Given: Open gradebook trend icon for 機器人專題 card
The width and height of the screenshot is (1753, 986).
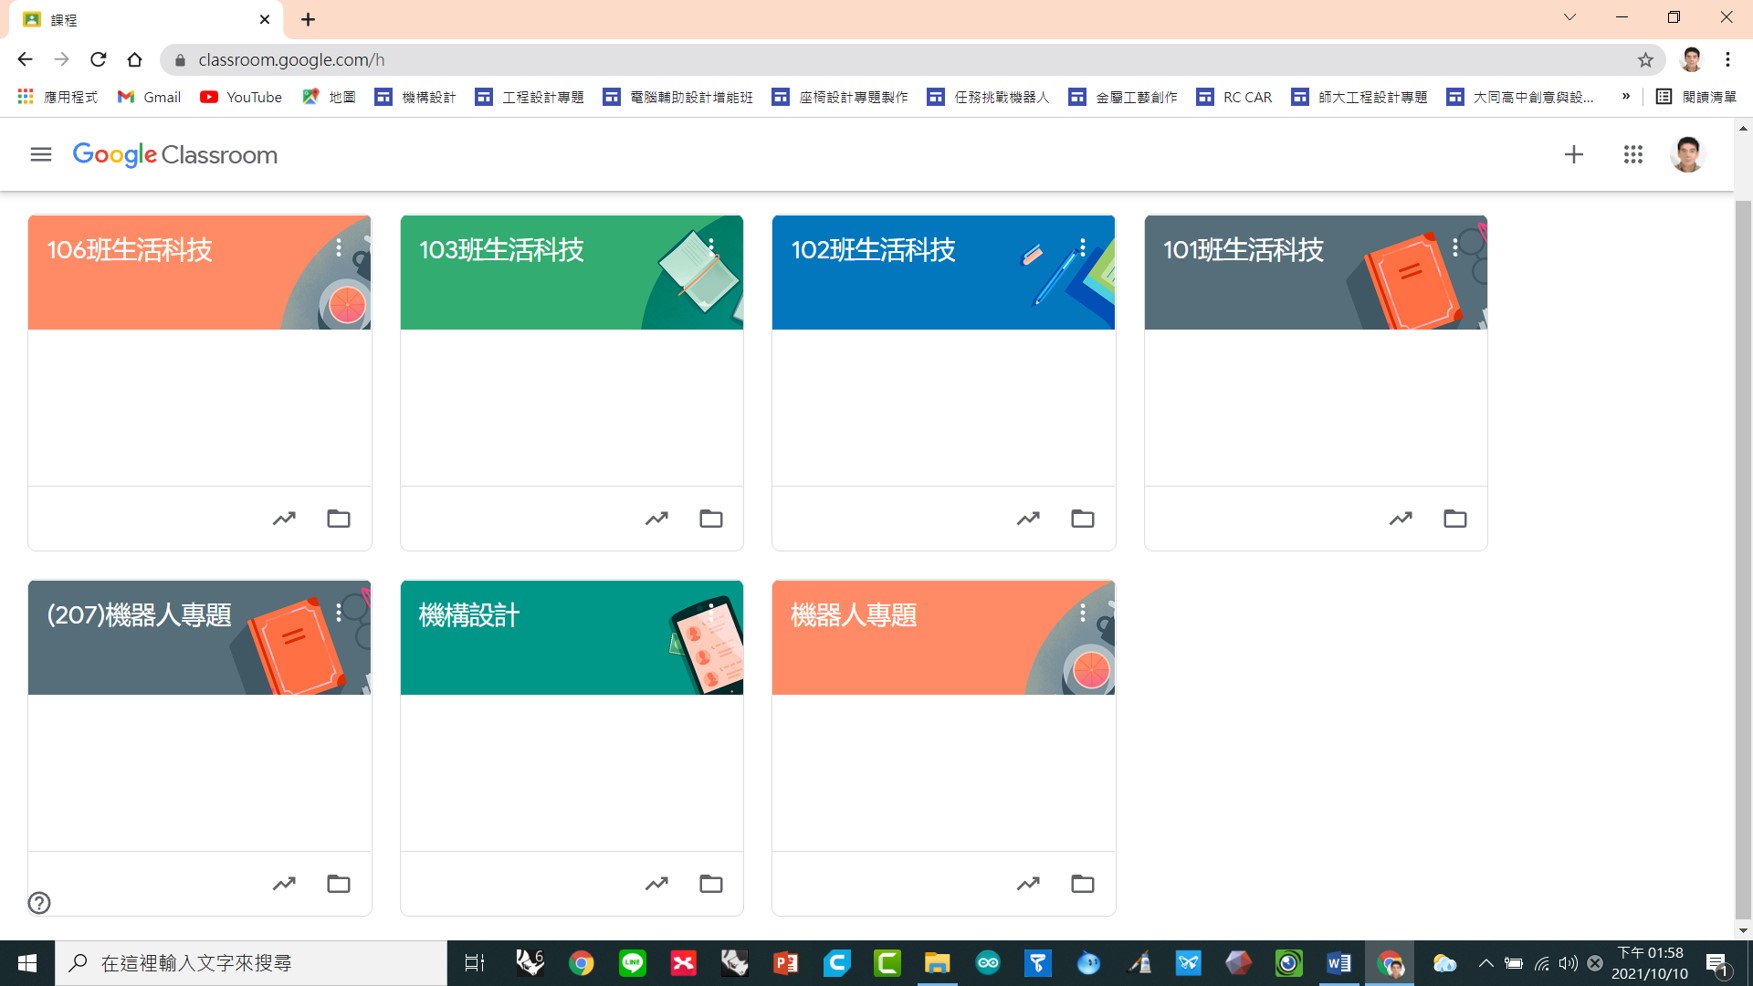Looking at the screenshot, I should [x=1028, y=883].
